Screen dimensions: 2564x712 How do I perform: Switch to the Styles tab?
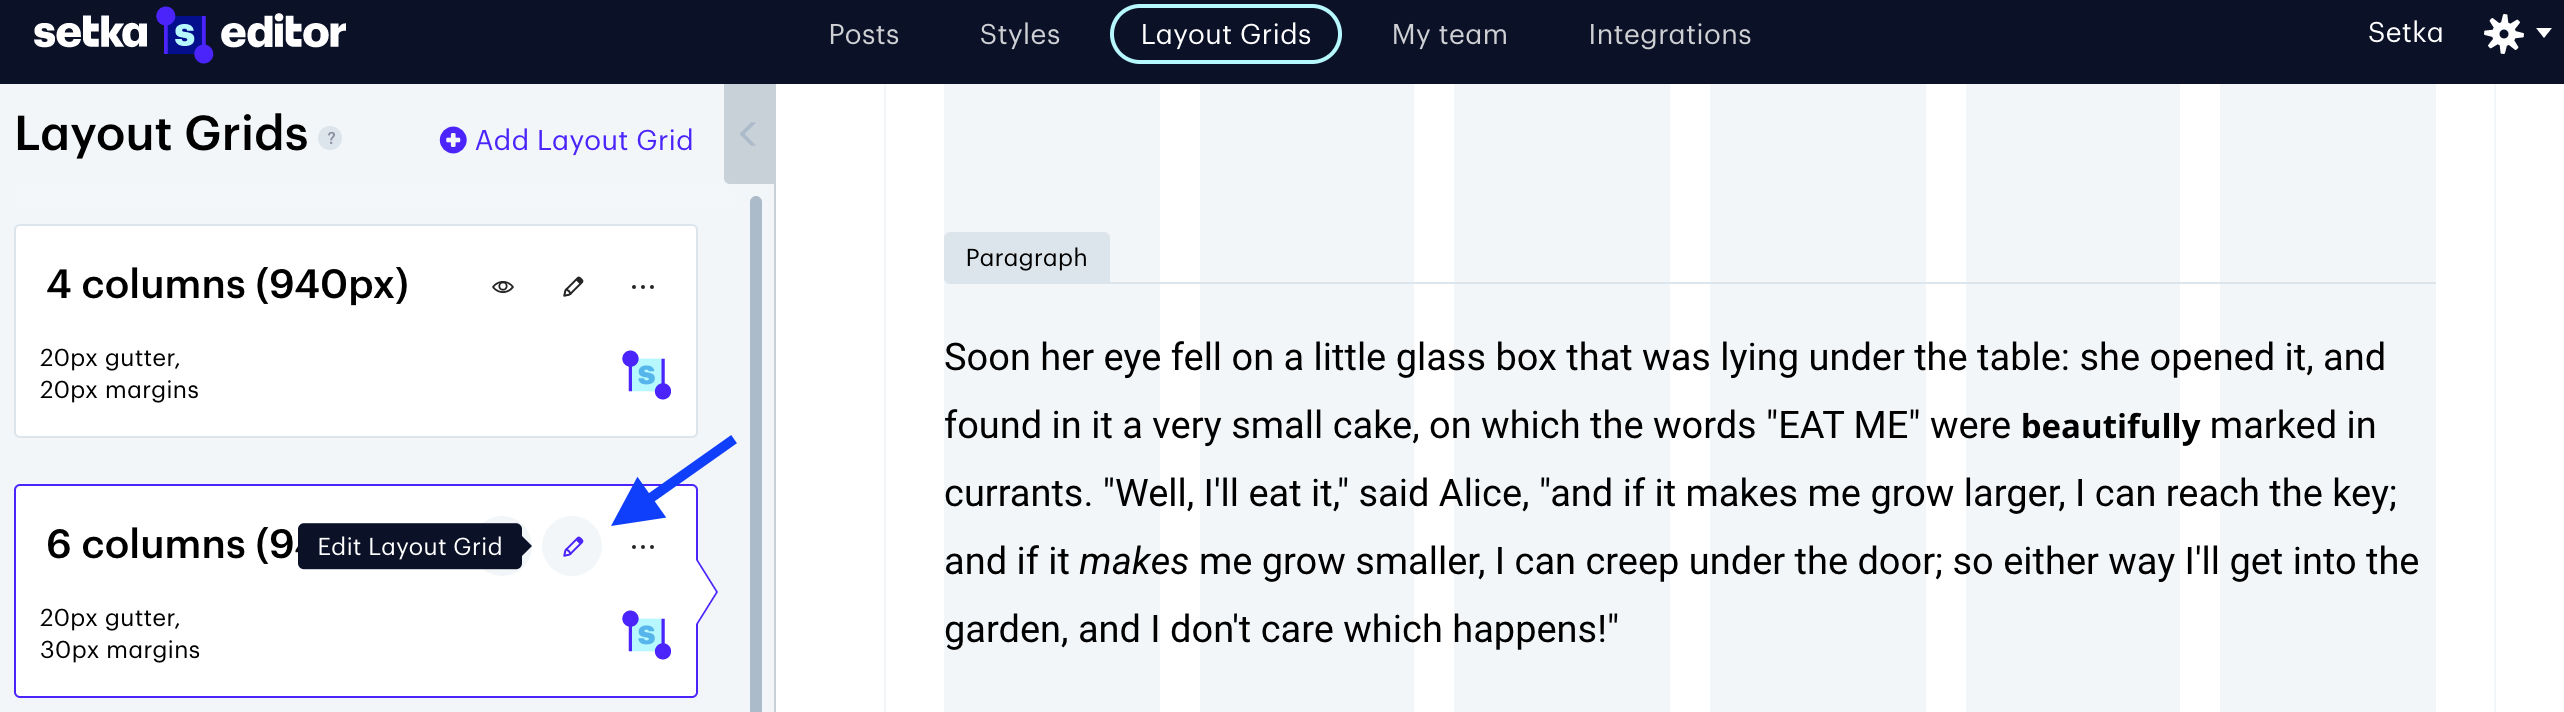click(1019, 34)
